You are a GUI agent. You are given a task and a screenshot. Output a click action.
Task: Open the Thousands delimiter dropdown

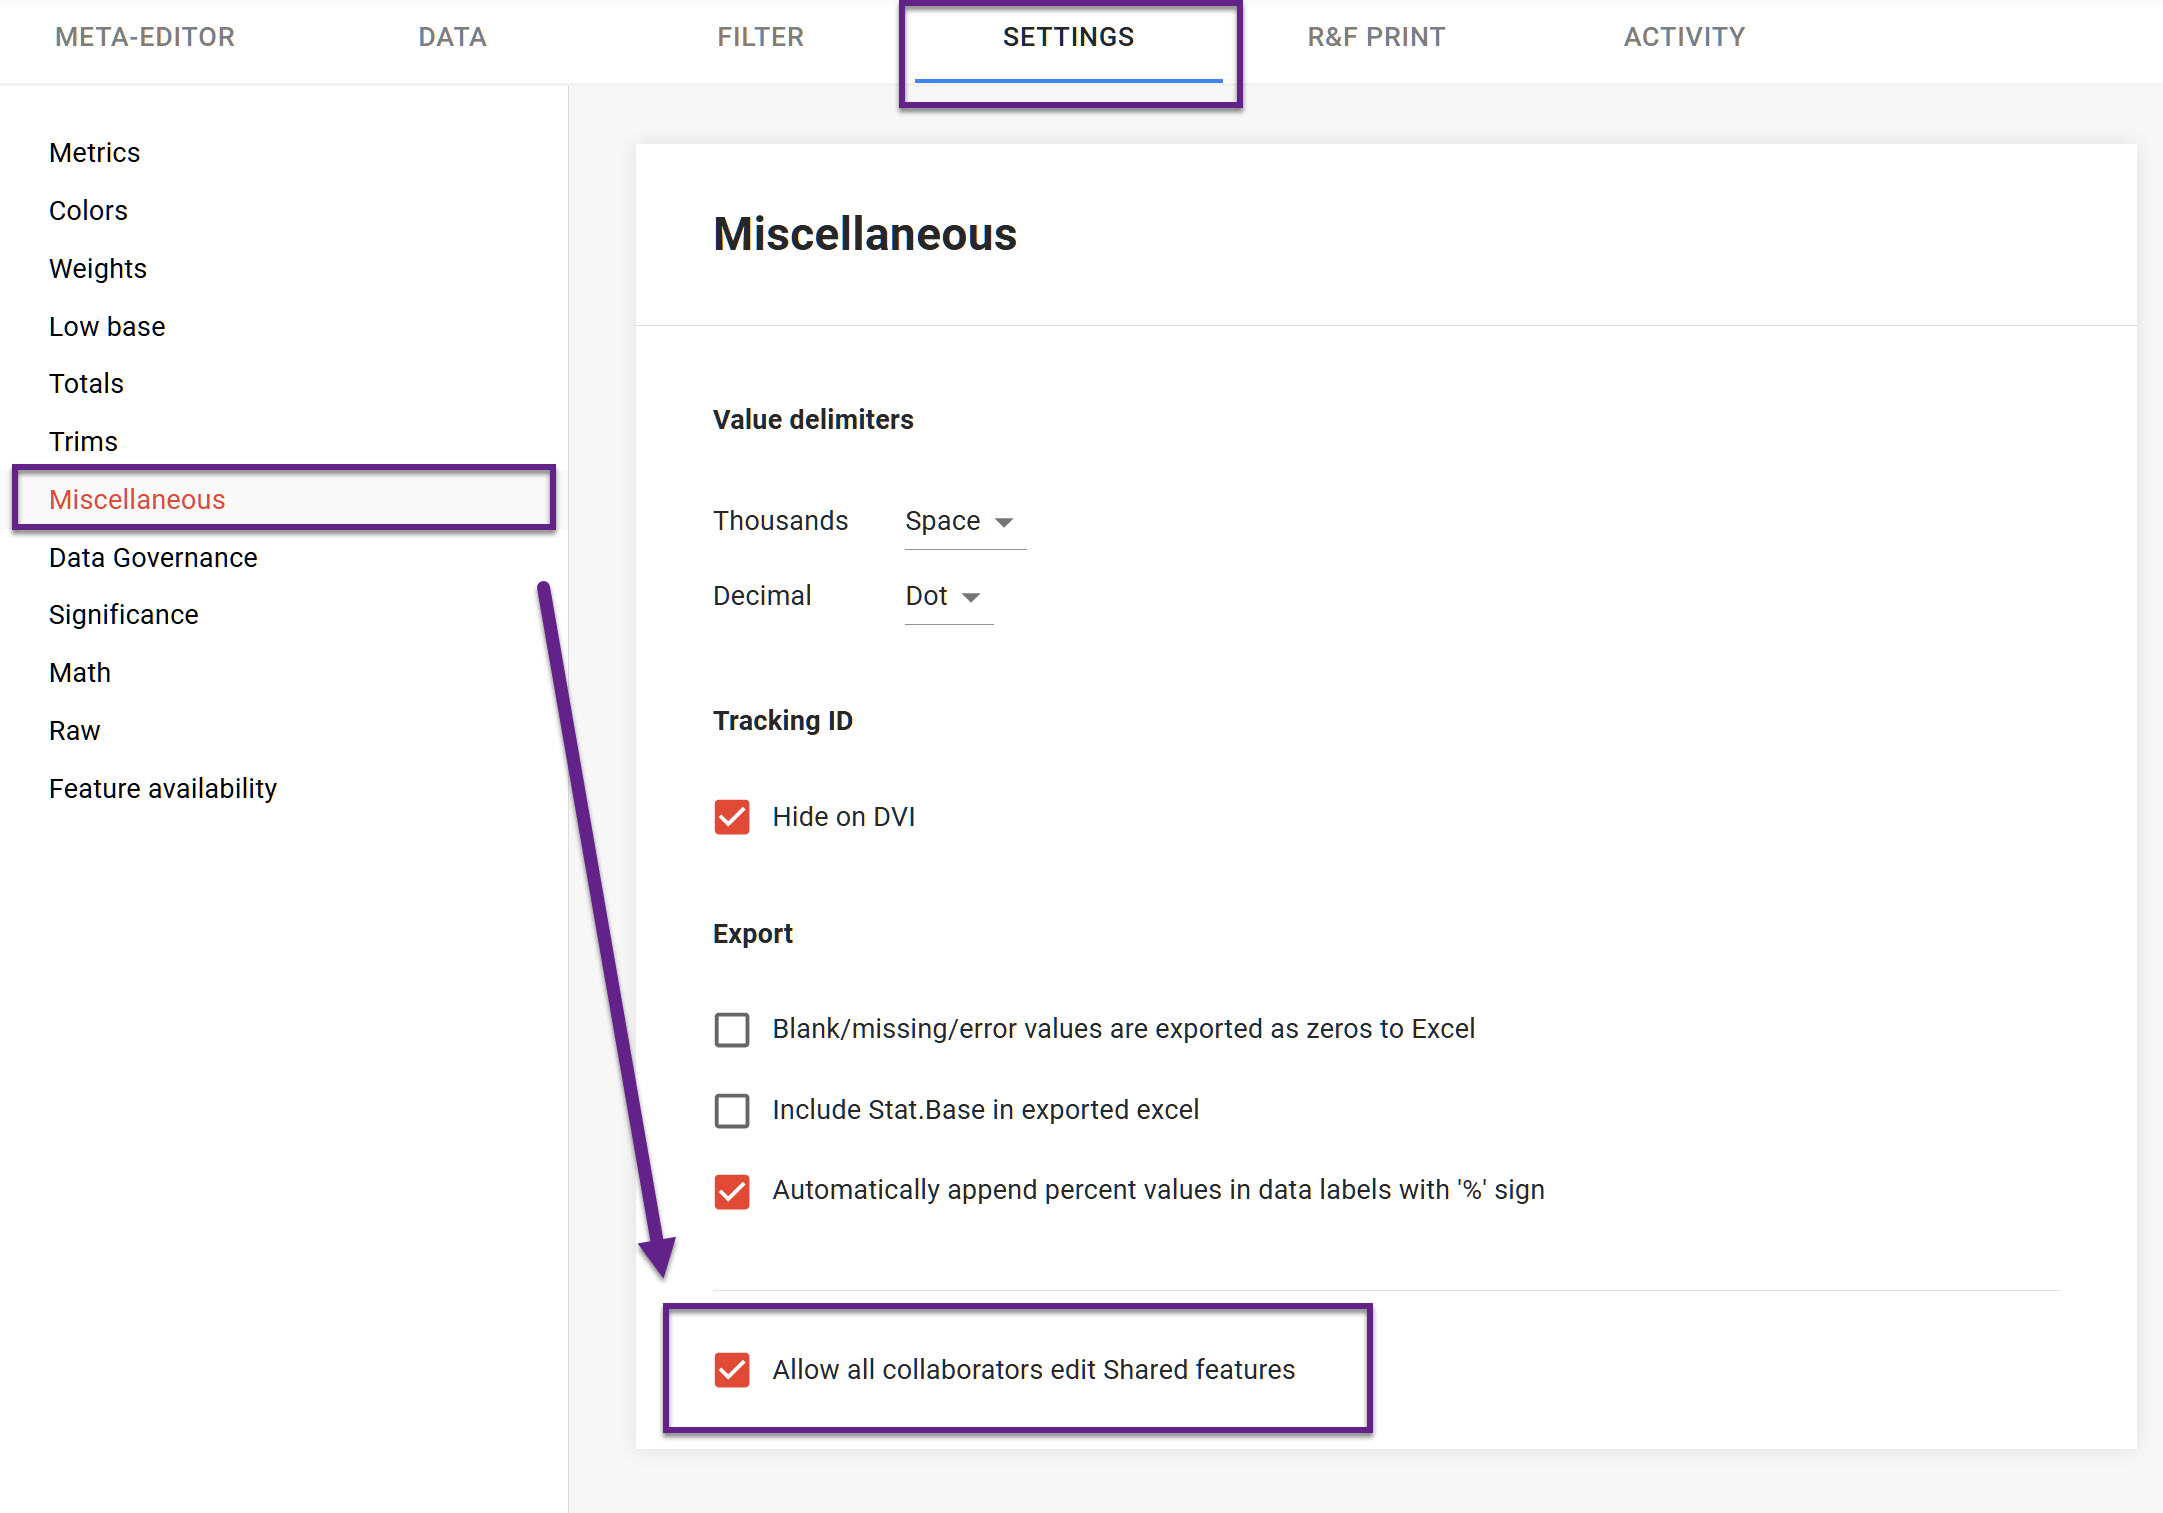point(961,522)
